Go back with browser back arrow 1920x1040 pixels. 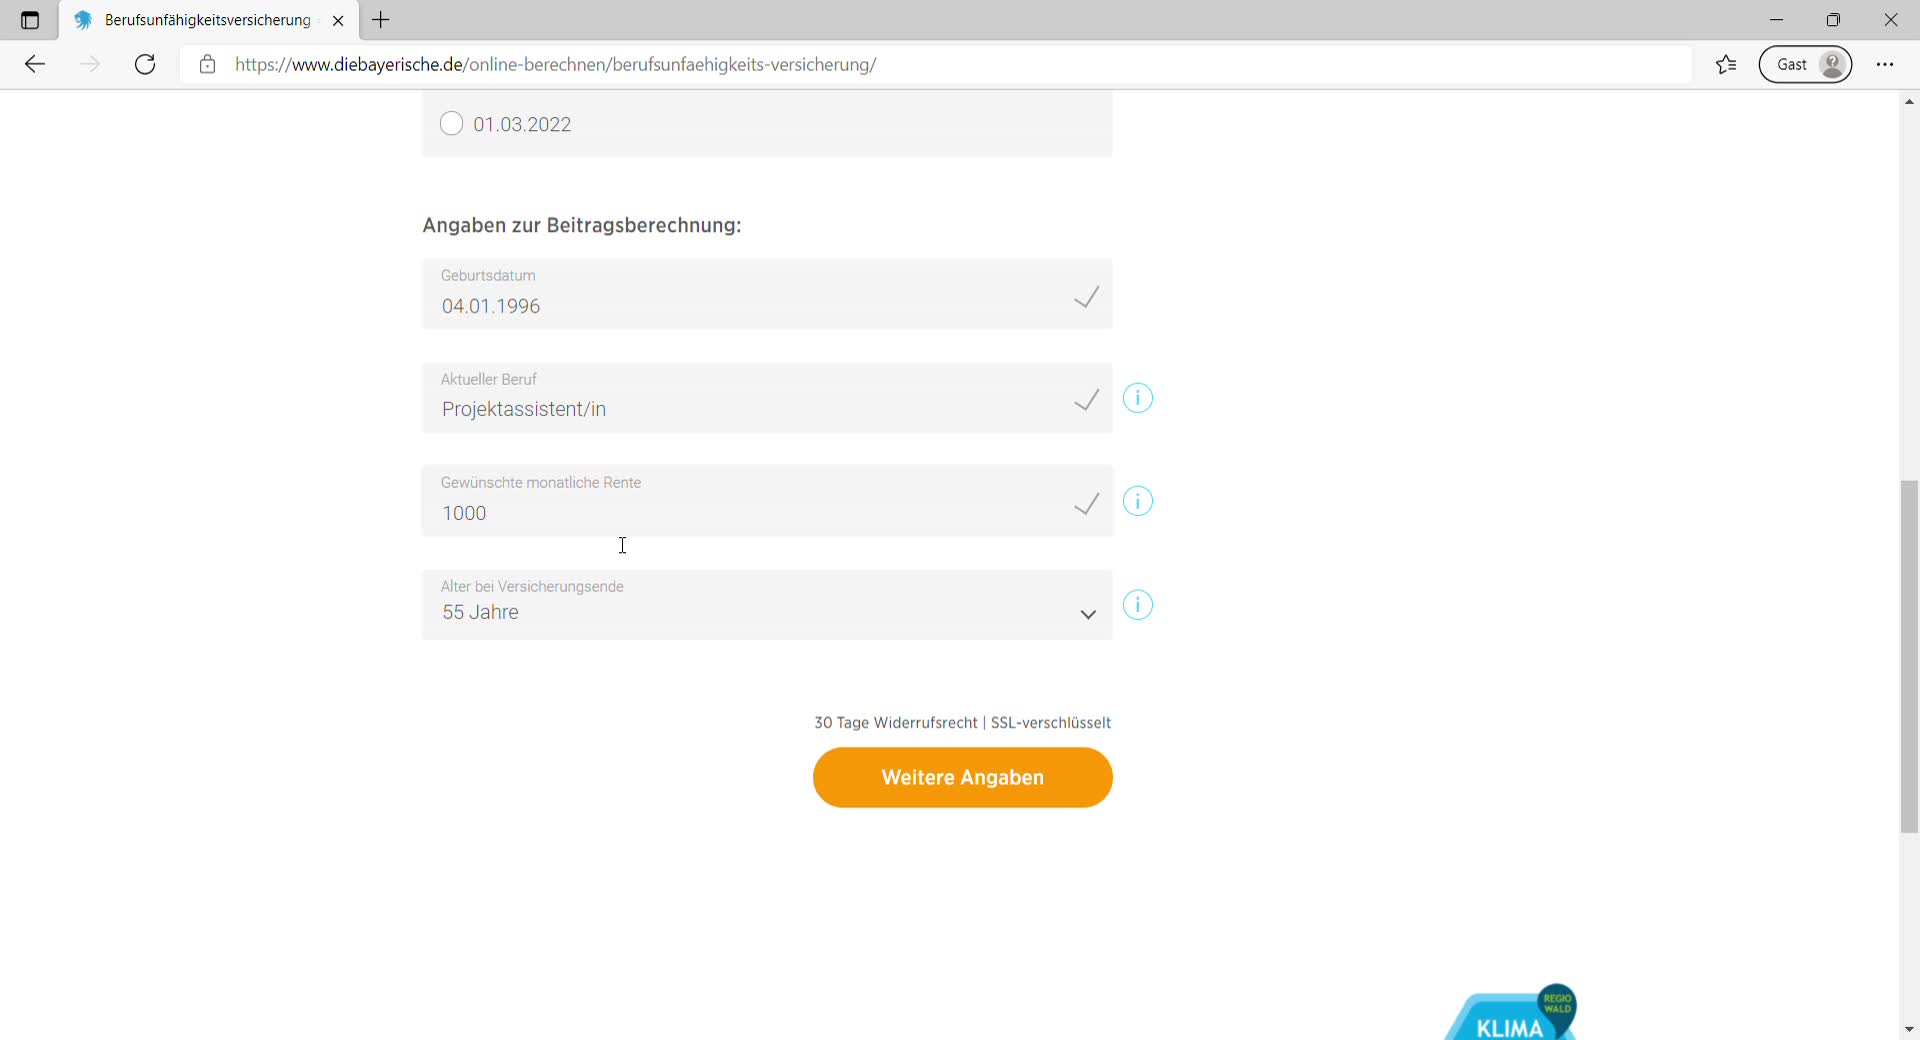[x=35, y=65]
